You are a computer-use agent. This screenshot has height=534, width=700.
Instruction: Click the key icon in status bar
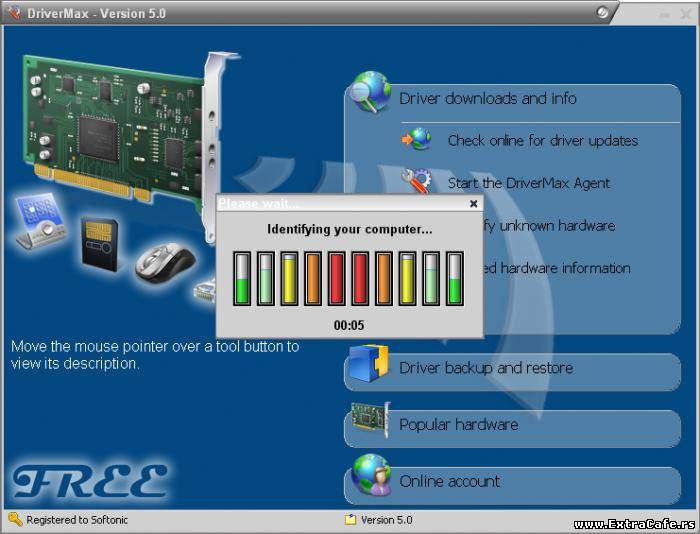[x=15, y=519]
